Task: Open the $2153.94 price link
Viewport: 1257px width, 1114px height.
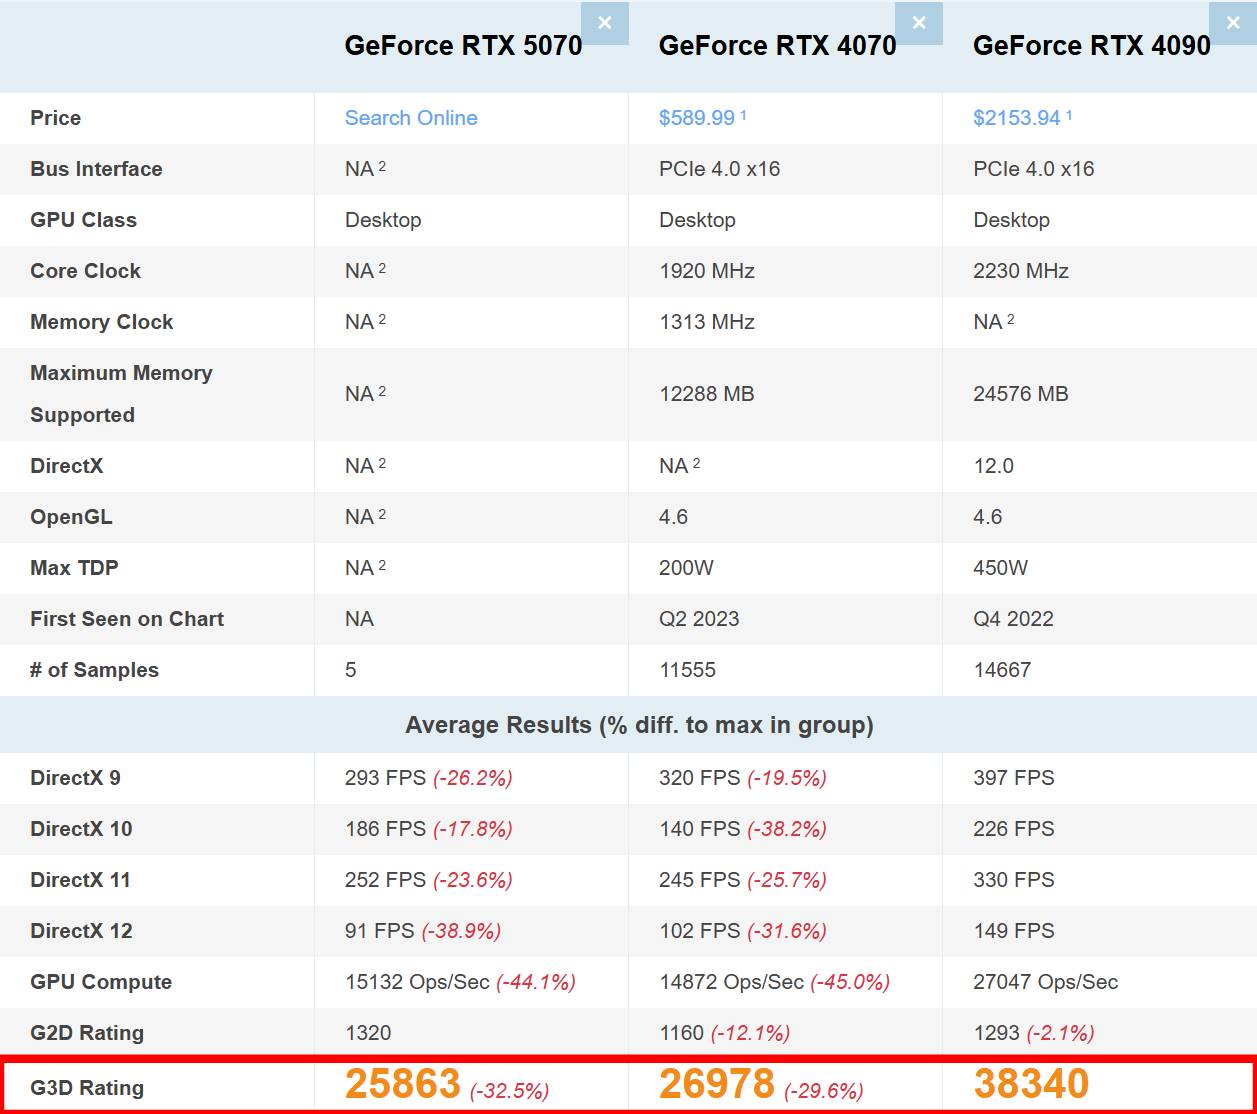Action: point(1015,118)
